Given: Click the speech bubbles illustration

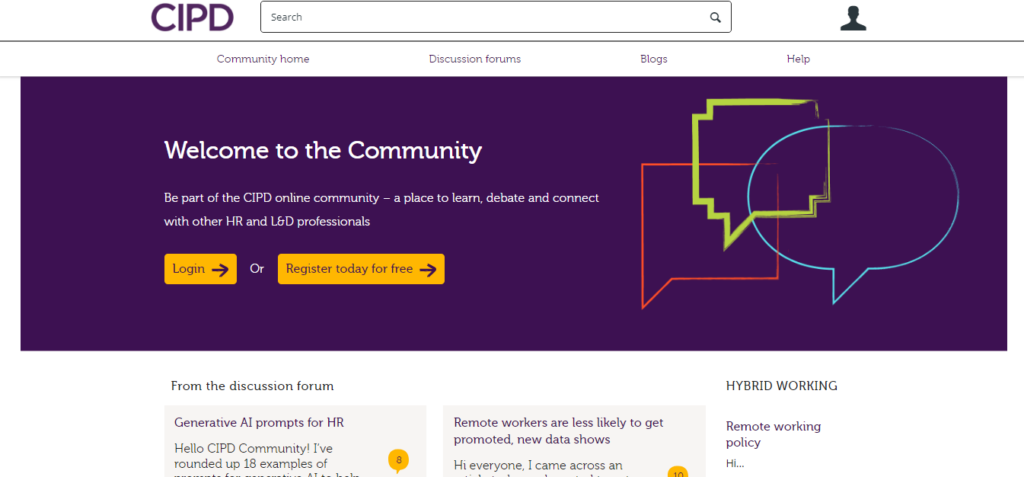Looking at the screenshot, I should coord(801,203).
